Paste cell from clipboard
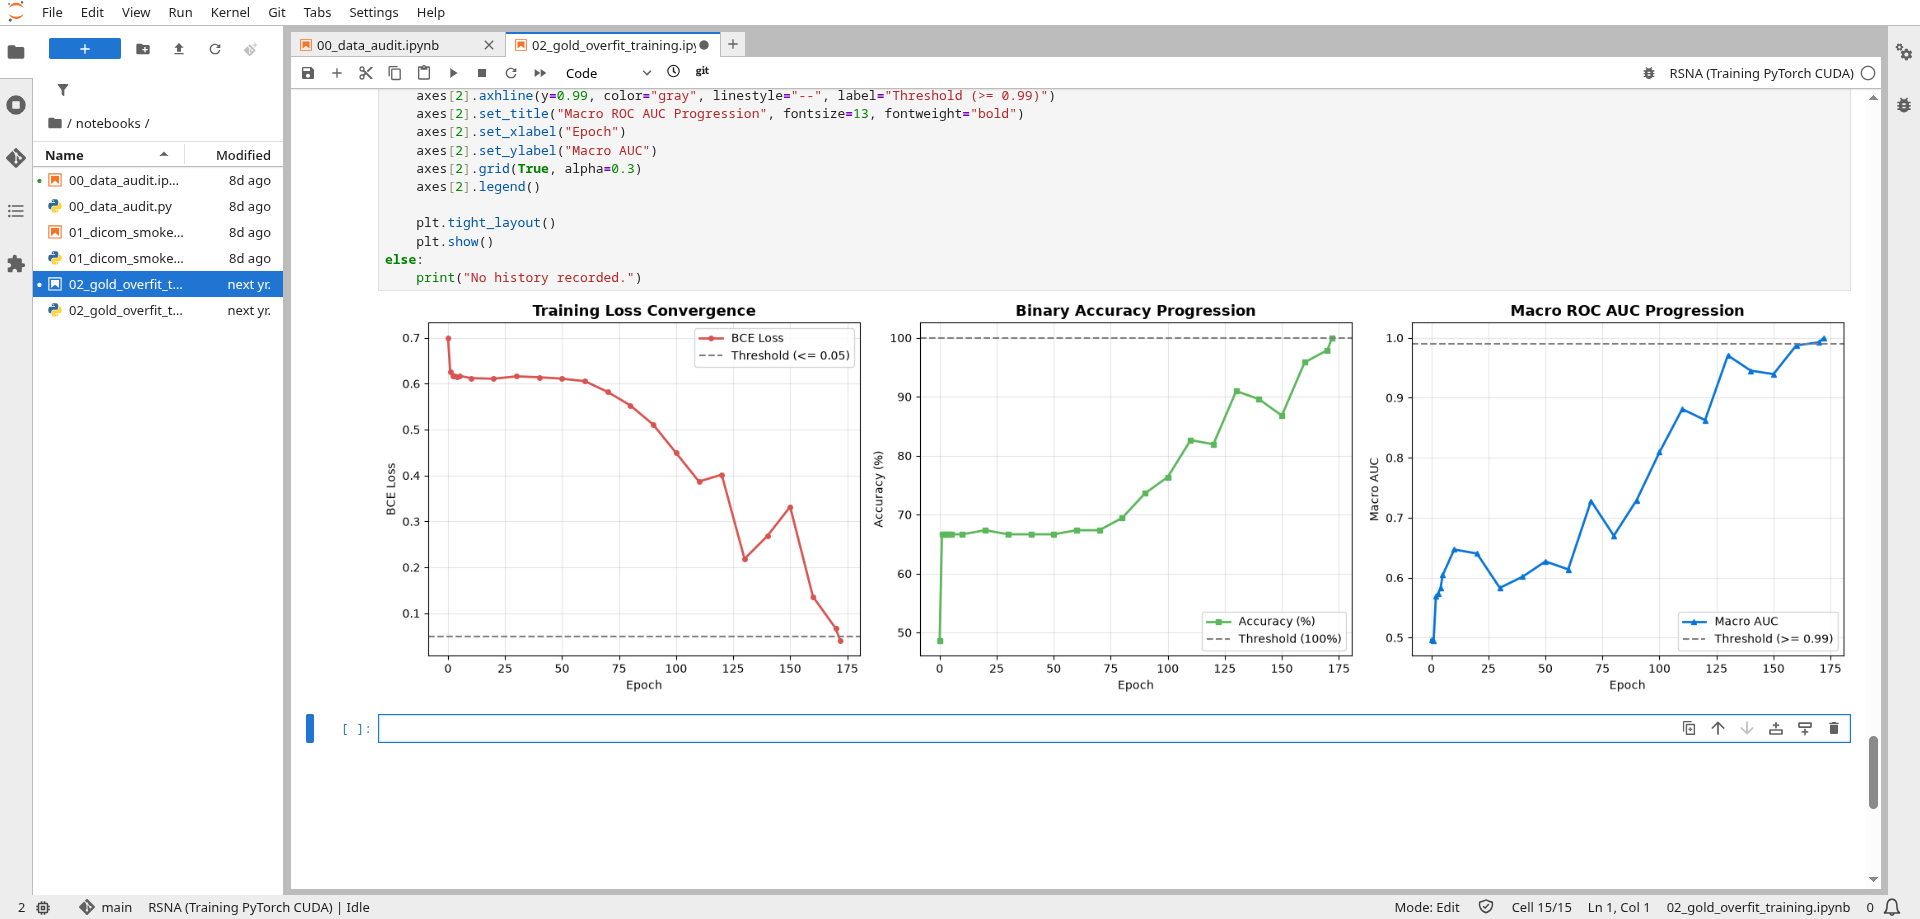Screen dimensions: 1920x919 click(424, 73)
